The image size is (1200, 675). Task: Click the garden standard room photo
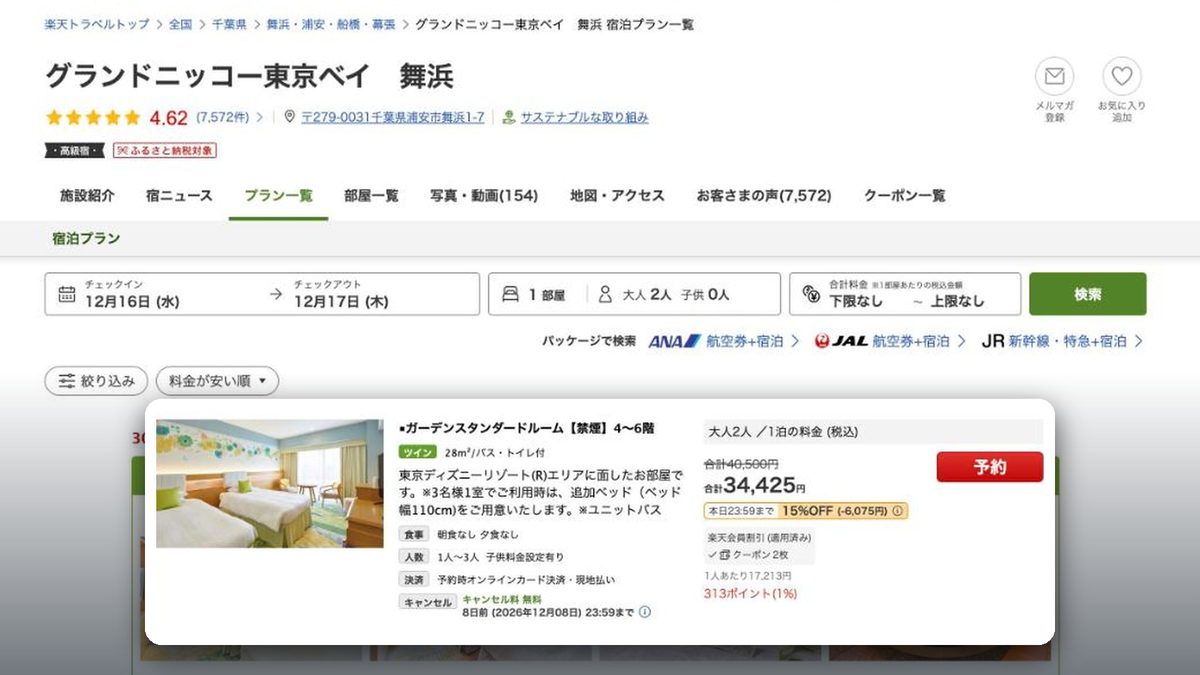tap(269, 483)
